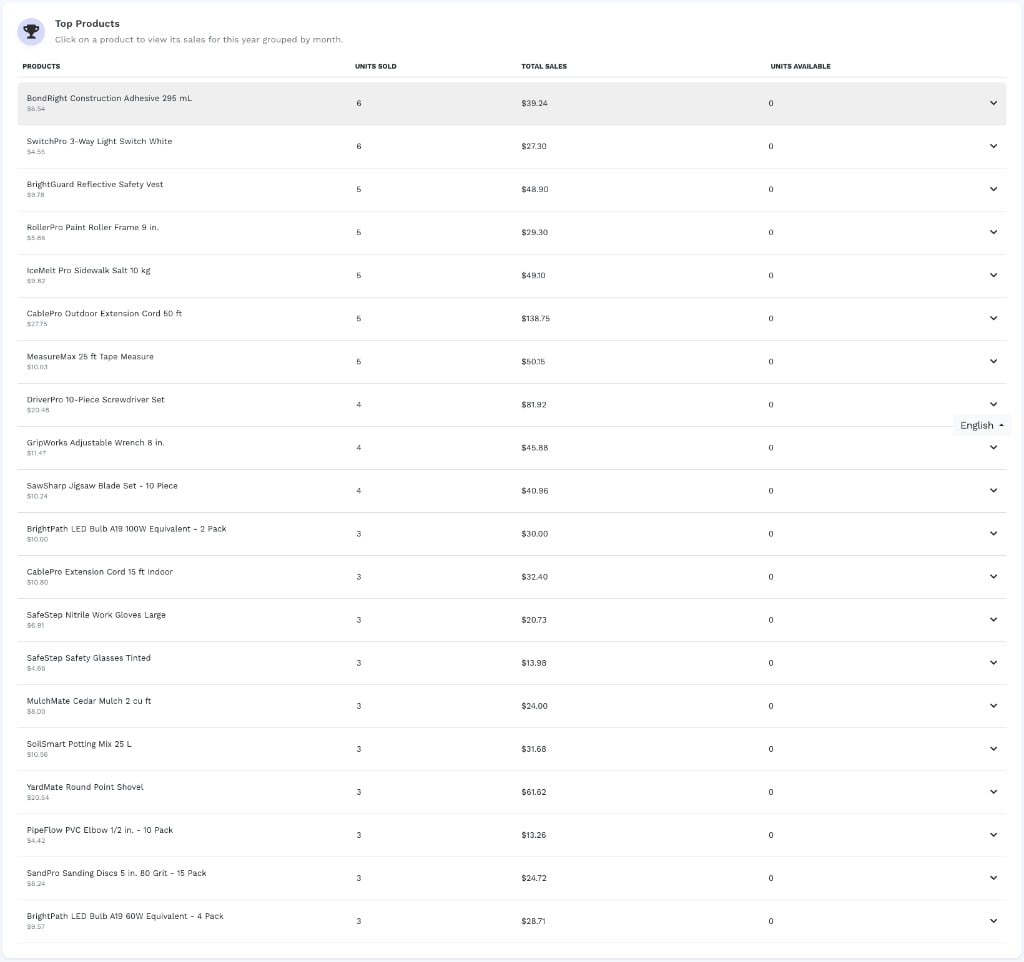Image resolution: width=1024 pixels, height=962 pixels.
Task: Open SafeStep Nitrile Work Gloves Large row
Action: pos(511,620)
